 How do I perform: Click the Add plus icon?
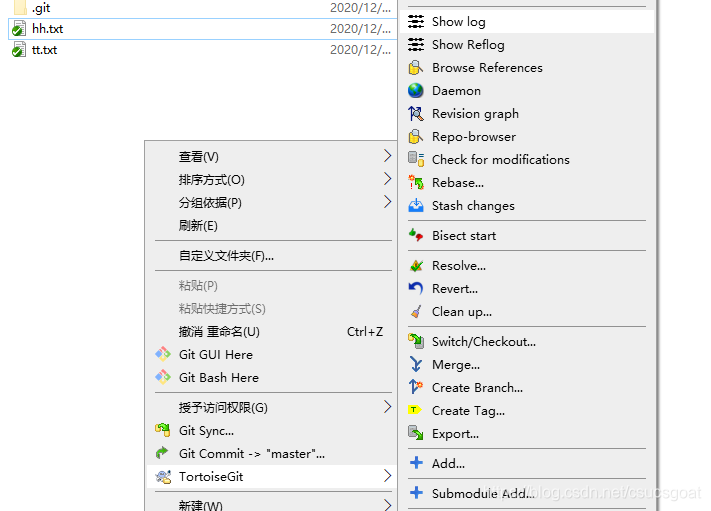click(x=416, y=463)
